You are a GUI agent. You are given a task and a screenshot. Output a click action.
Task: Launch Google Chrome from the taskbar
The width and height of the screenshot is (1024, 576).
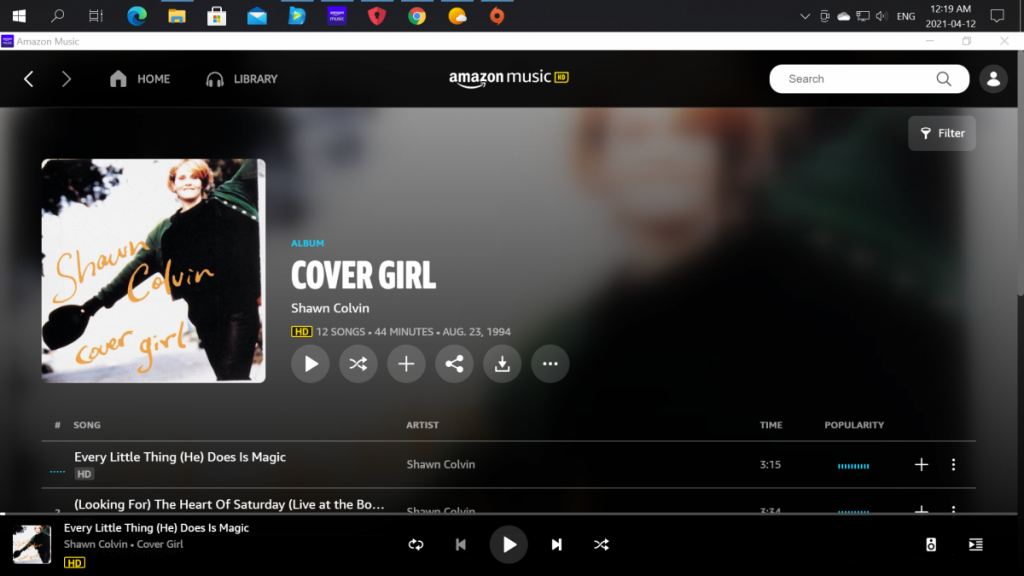[417, 16]
